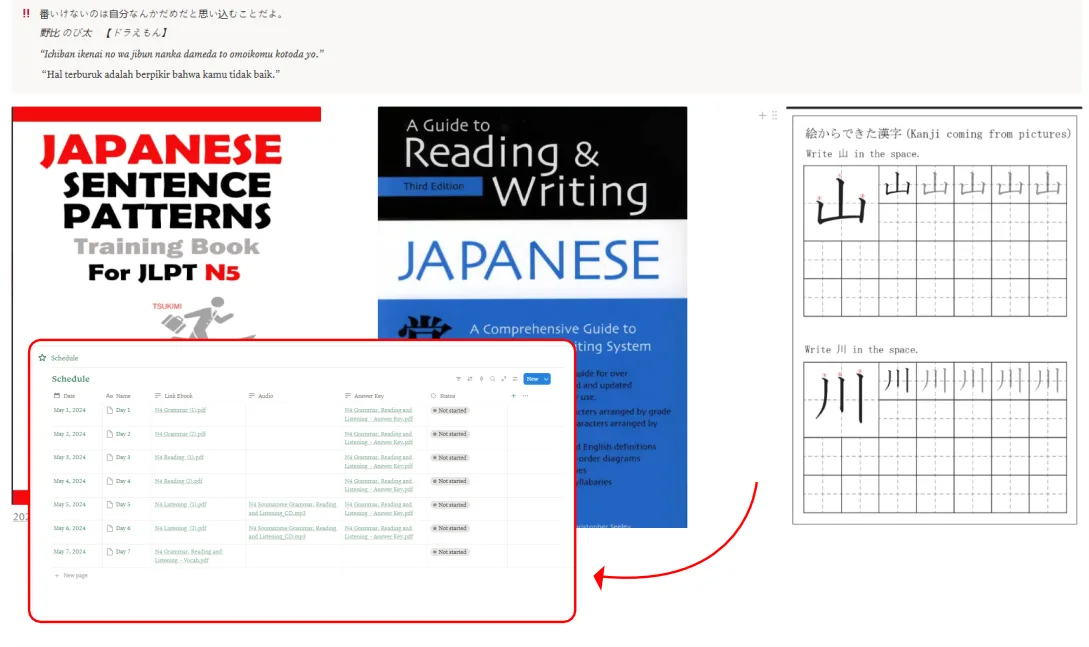Open the Vocab.pdf link in Day 7 row
1089x647 pixels.
click(188, 556)
